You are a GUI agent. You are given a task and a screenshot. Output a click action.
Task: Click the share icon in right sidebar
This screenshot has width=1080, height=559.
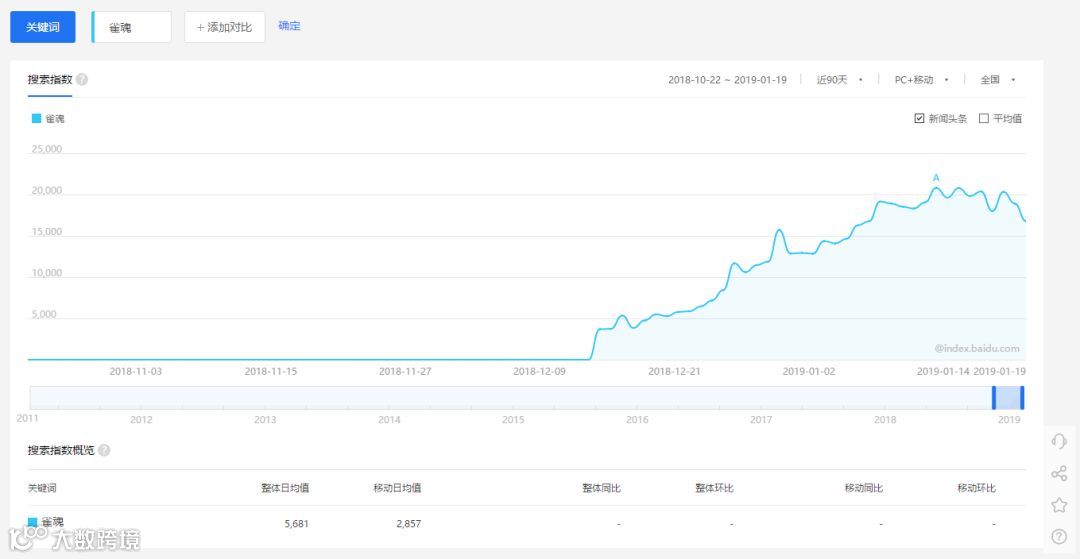1059,473
